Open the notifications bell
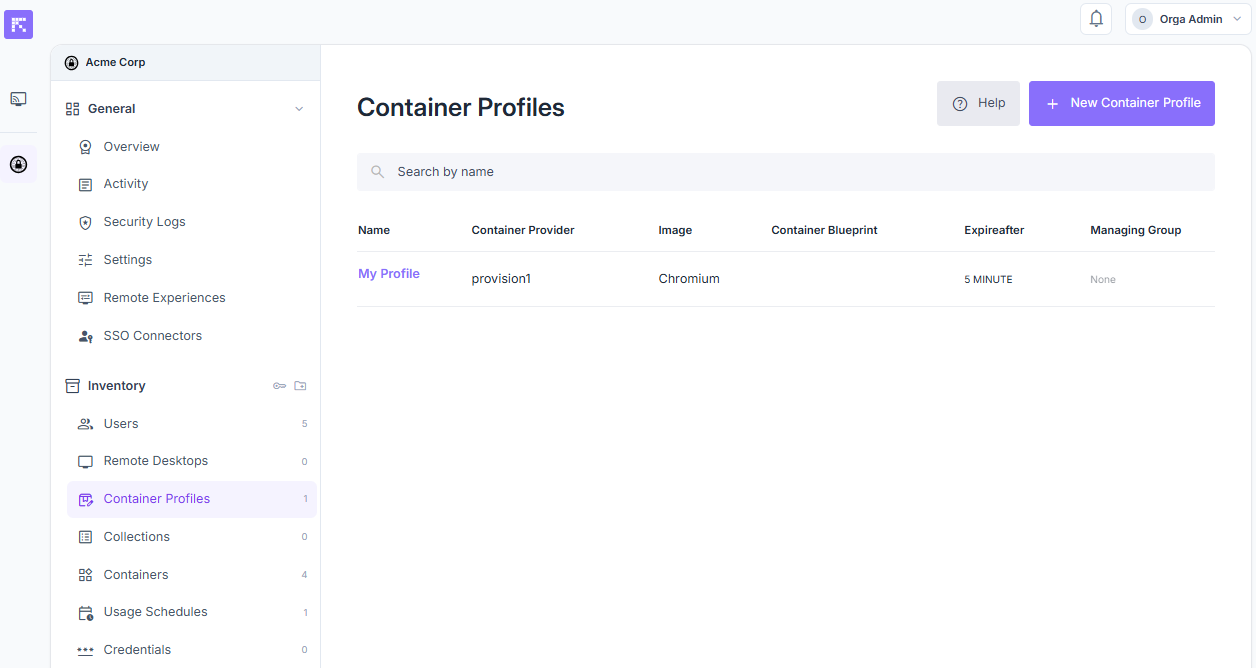Viewport: 1256px width, 668px height. point(1096,19)
